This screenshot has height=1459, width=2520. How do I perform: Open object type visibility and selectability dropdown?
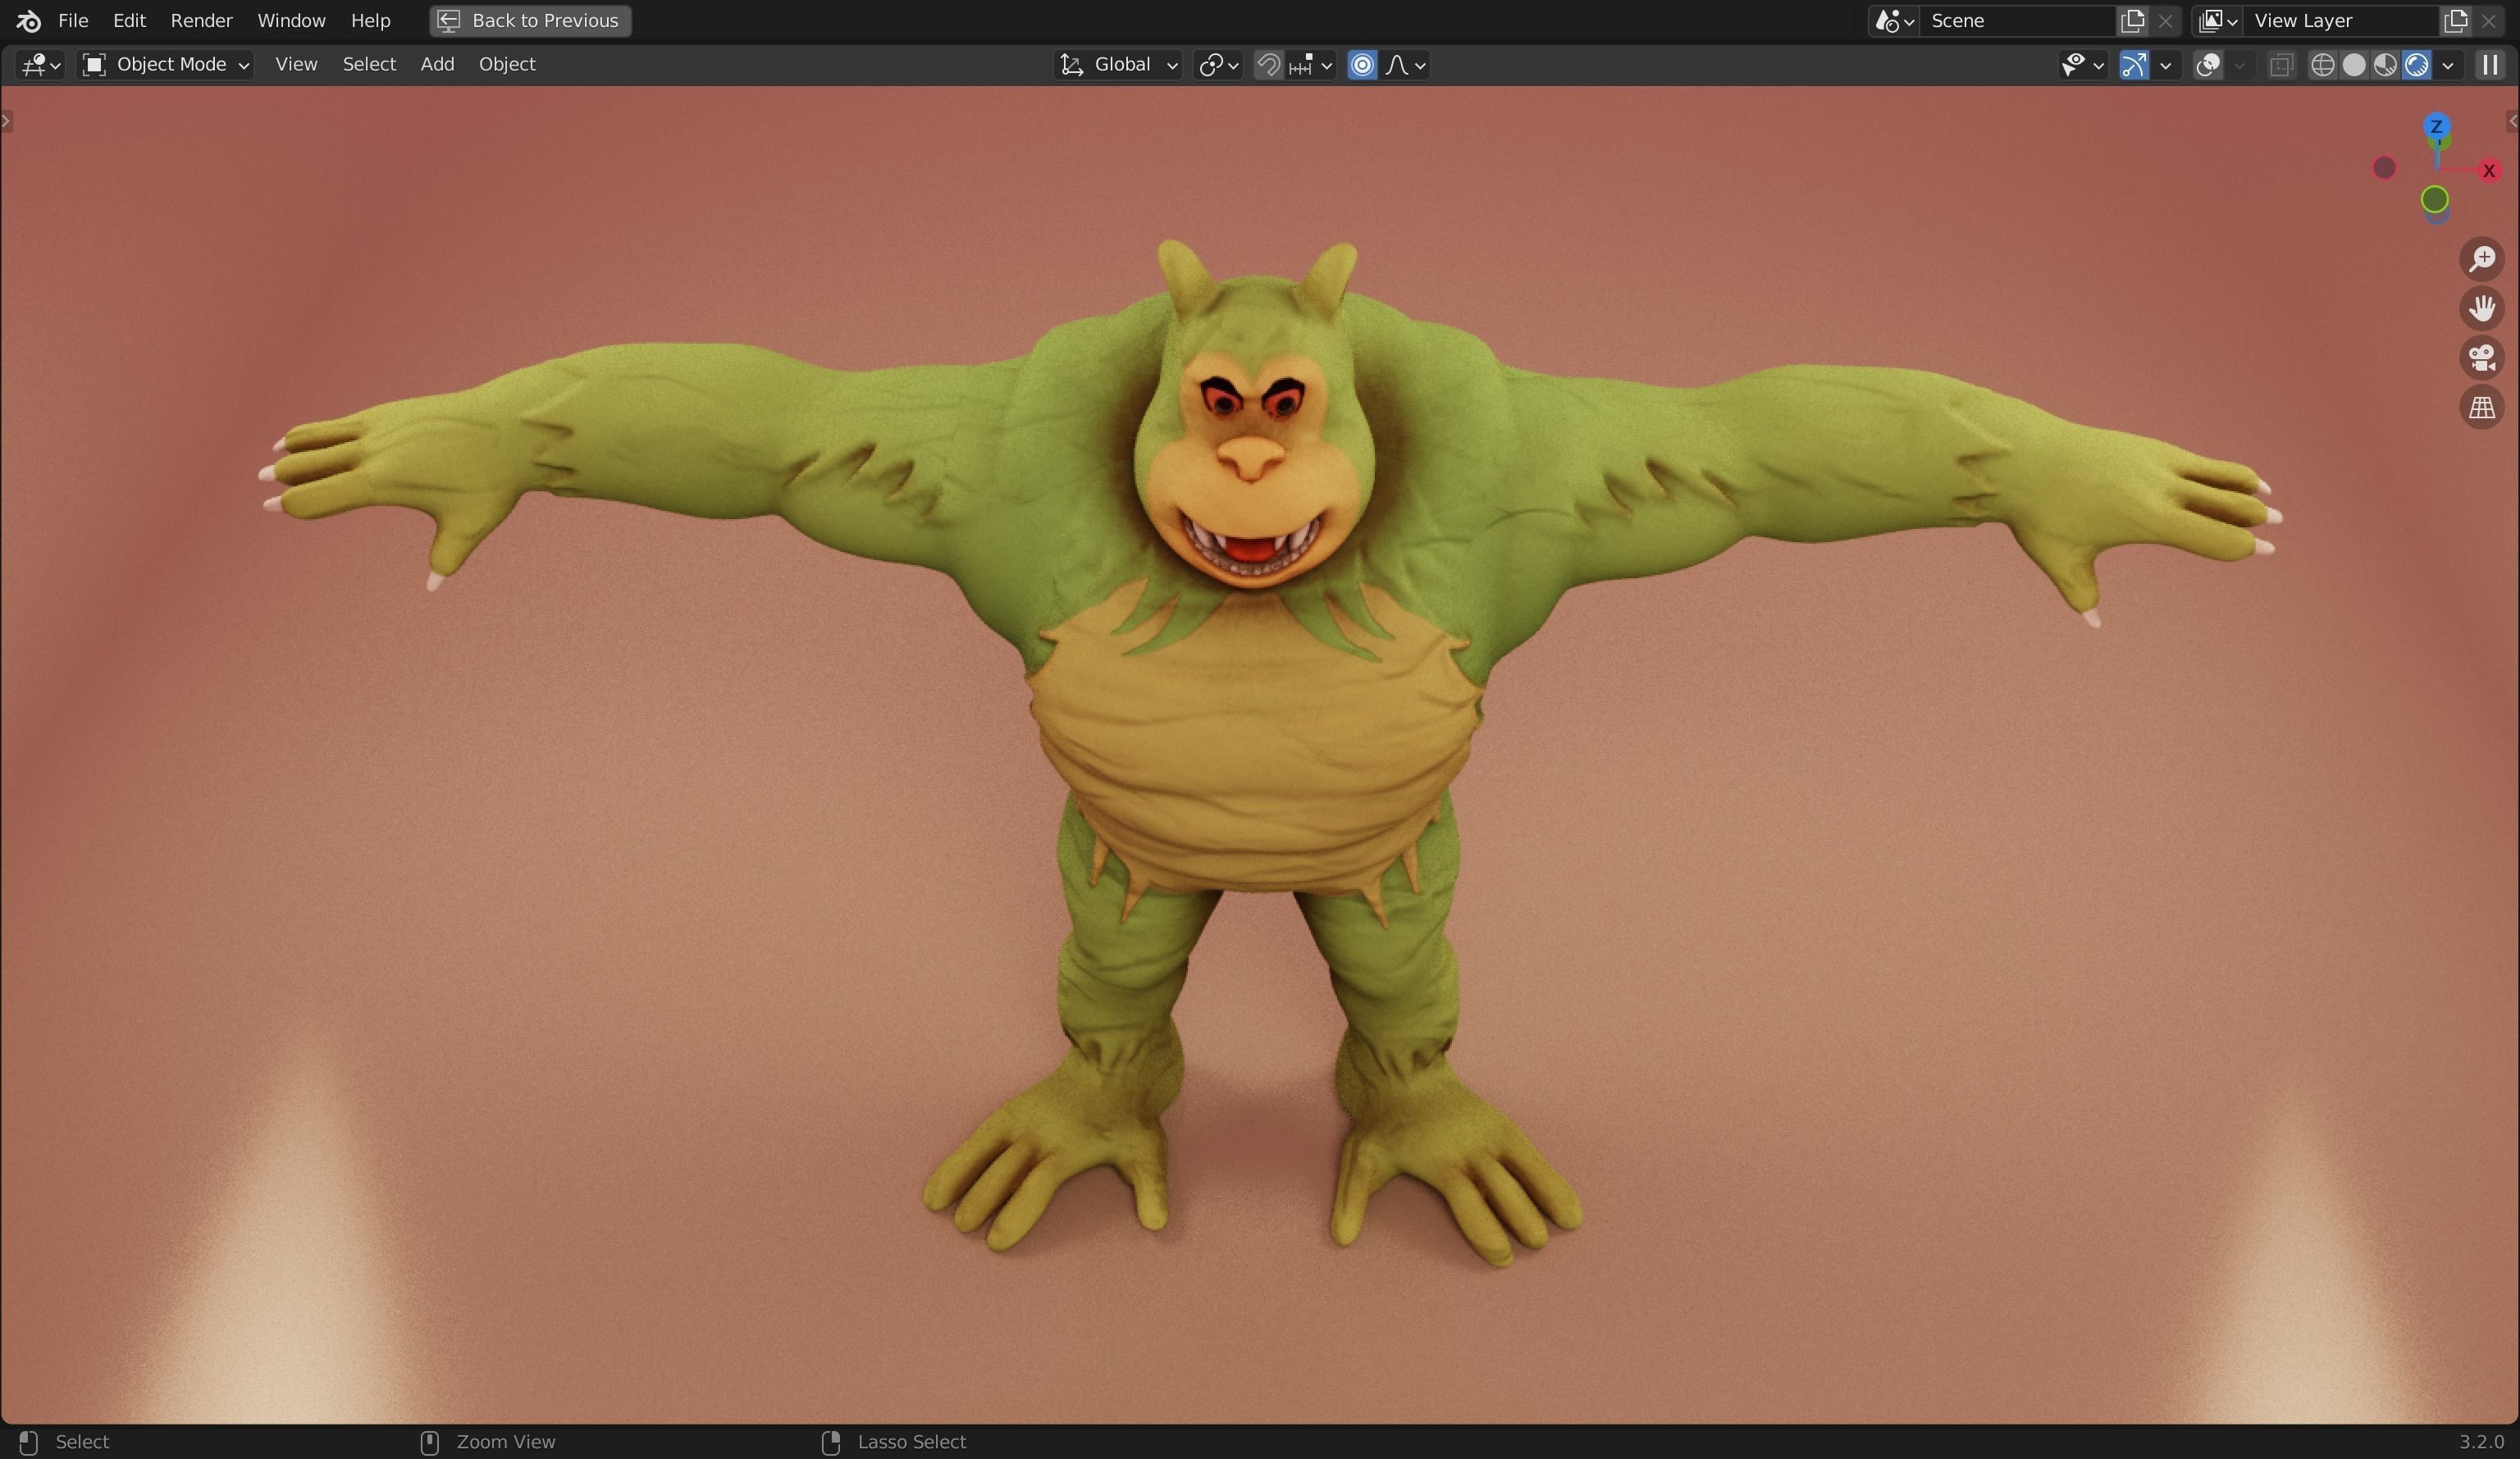coord(2083,65)
